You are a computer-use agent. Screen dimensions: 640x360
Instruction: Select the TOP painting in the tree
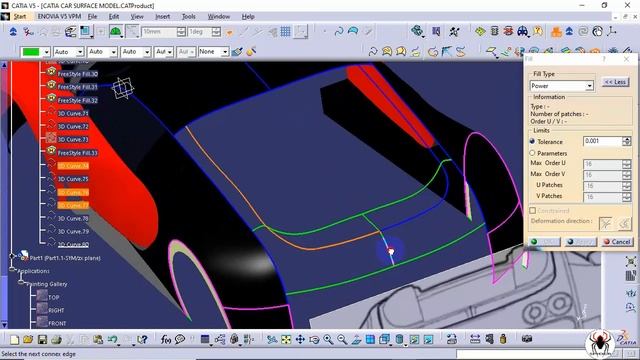(x=54, y=297)
